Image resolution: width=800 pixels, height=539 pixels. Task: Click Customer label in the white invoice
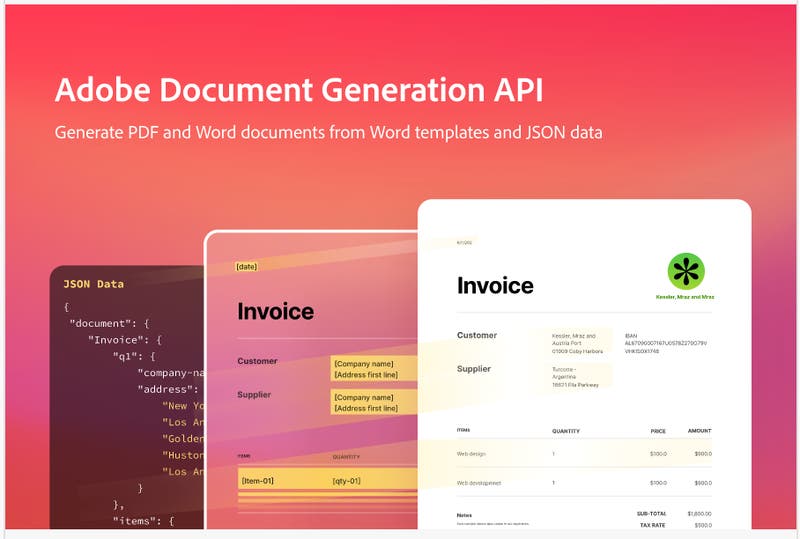(477, 335)
